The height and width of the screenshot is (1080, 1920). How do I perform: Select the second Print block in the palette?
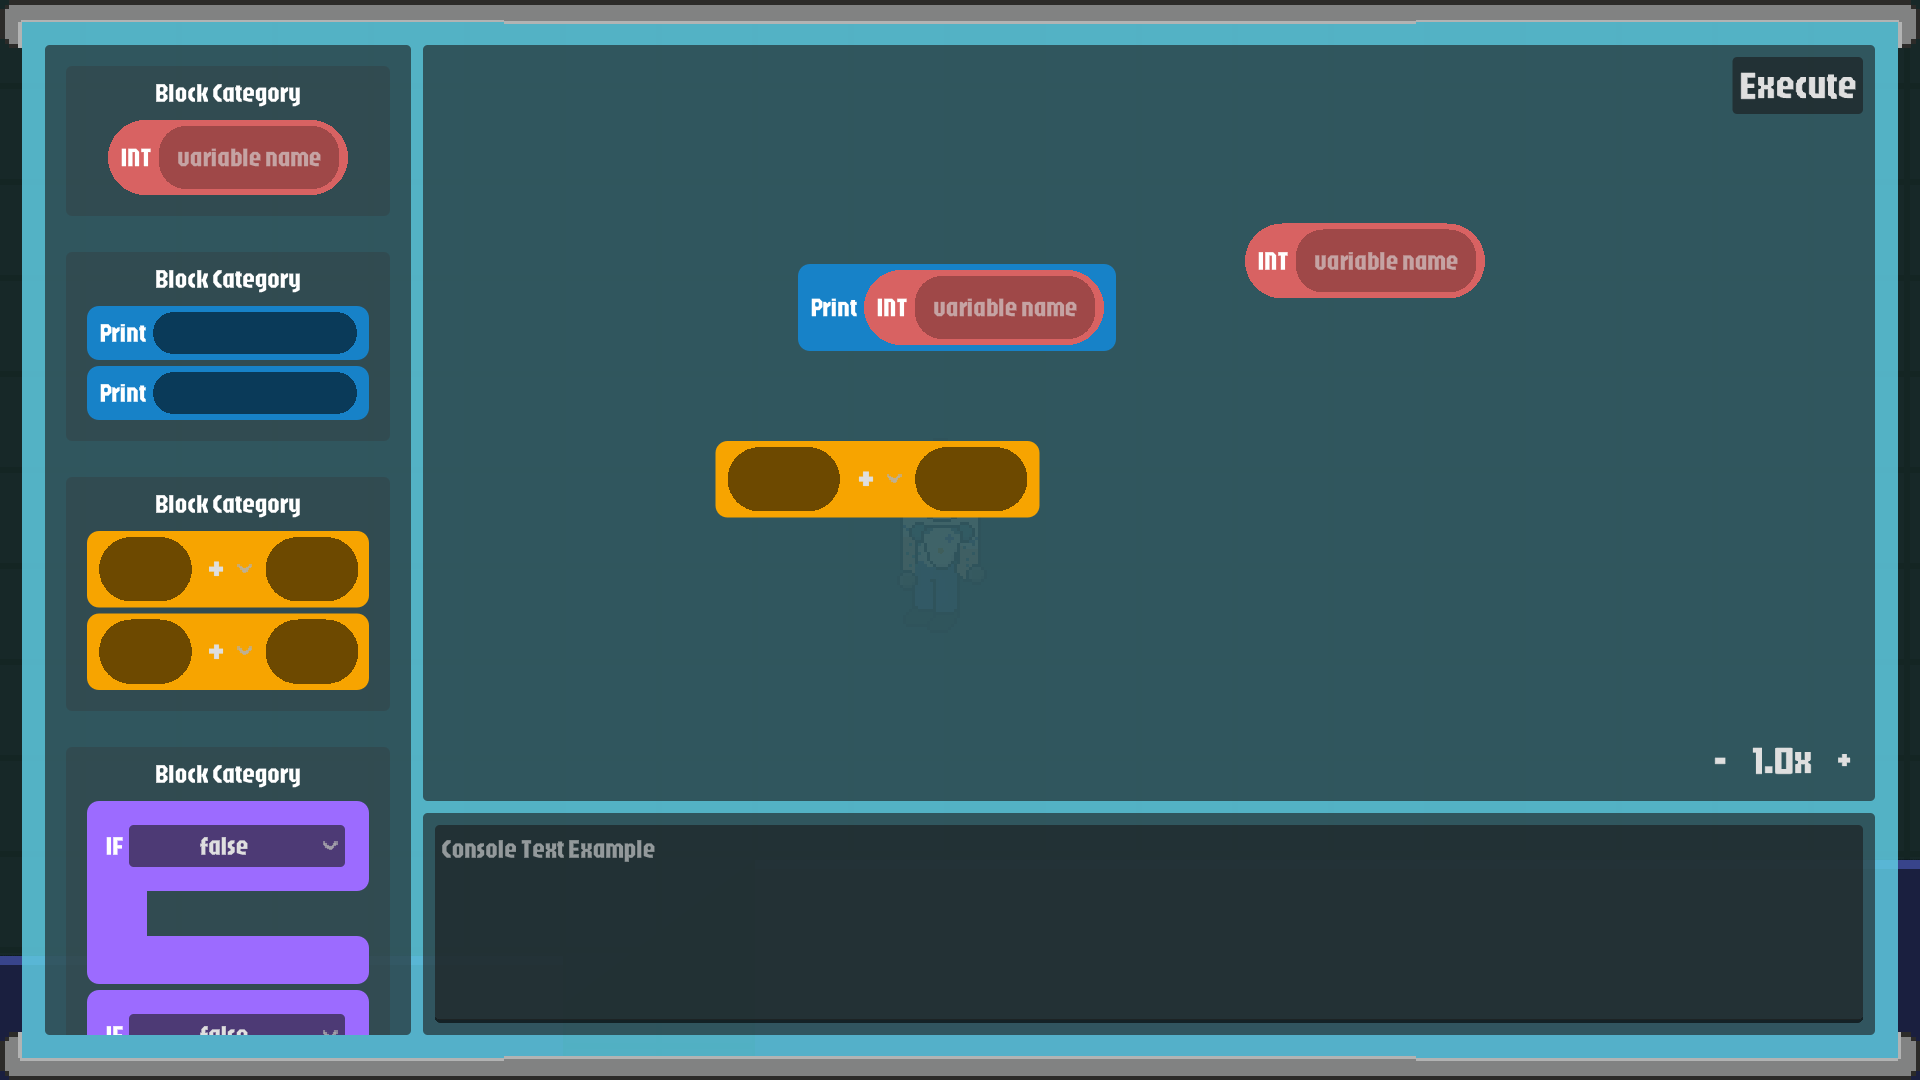pos(227,393)
